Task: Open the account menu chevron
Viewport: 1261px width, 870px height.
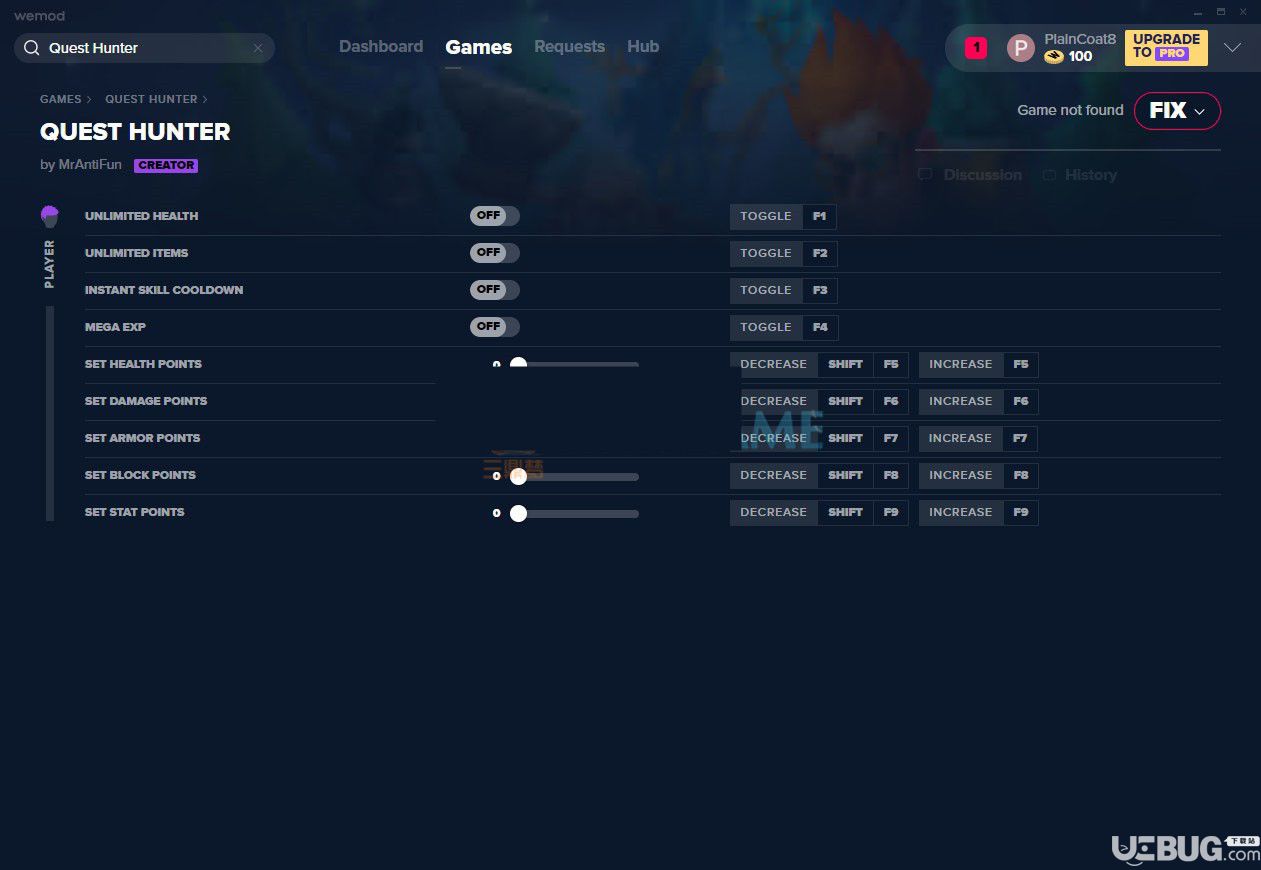Action: coord(1232,48)
